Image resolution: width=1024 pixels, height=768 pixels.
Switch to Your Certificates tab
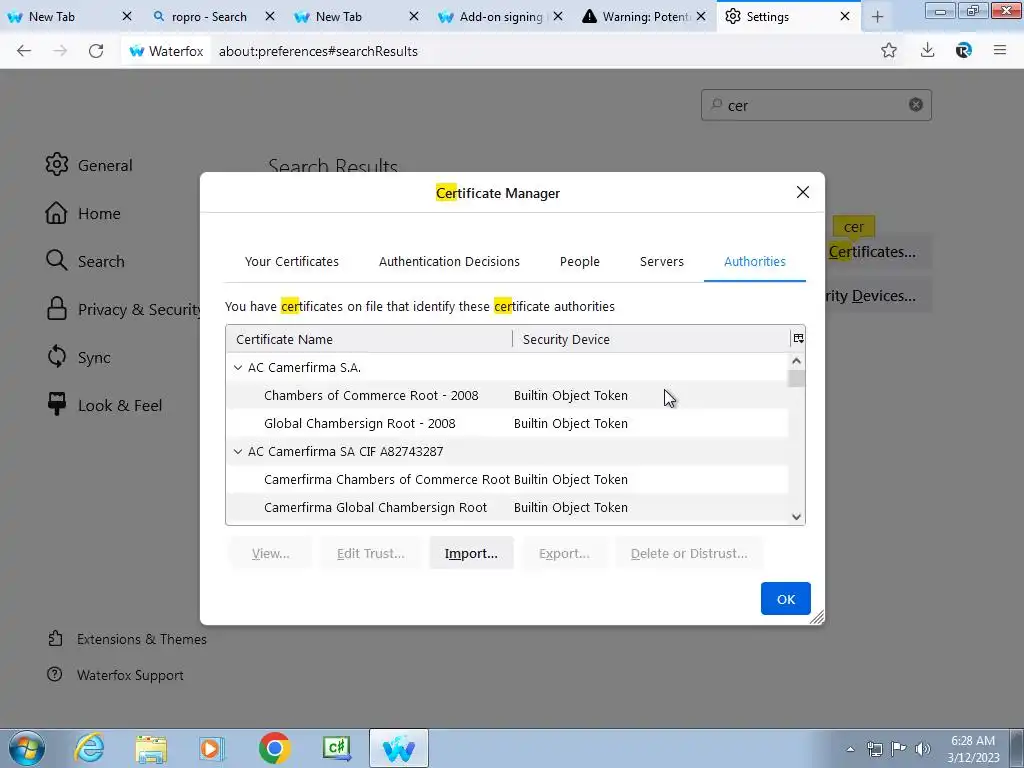click(292, 261)
